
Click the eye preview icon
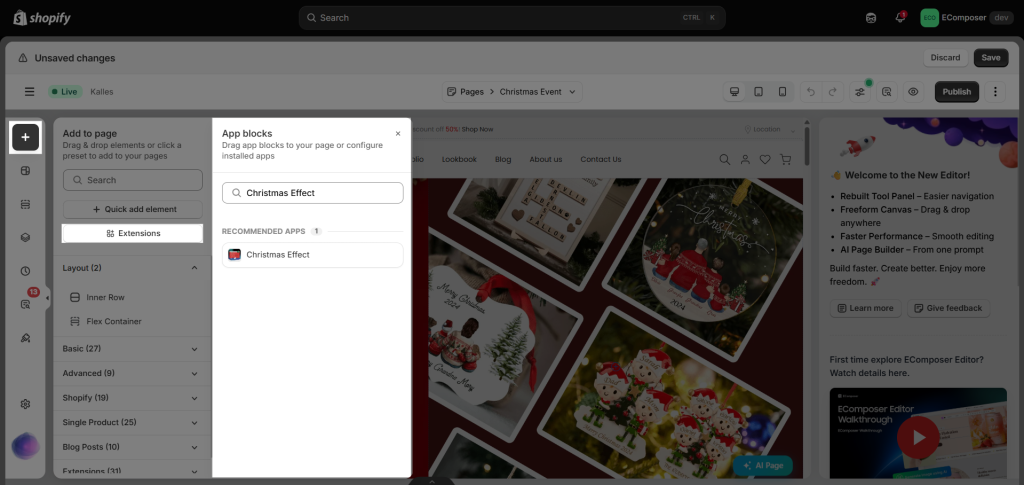coord(913,92)
